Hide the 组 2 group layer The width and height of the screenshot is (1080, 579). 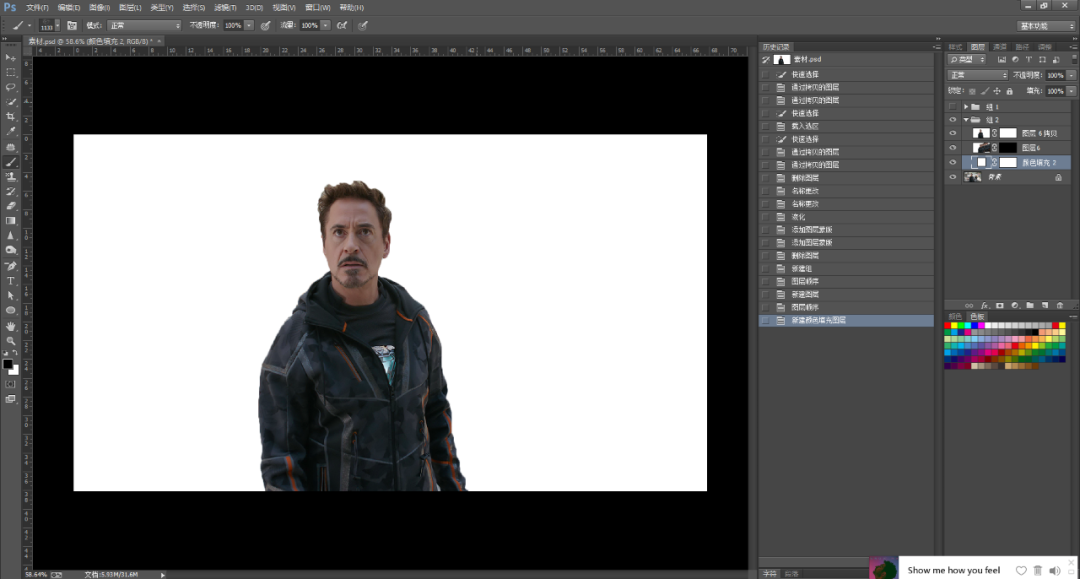click(x=953, y=120)
